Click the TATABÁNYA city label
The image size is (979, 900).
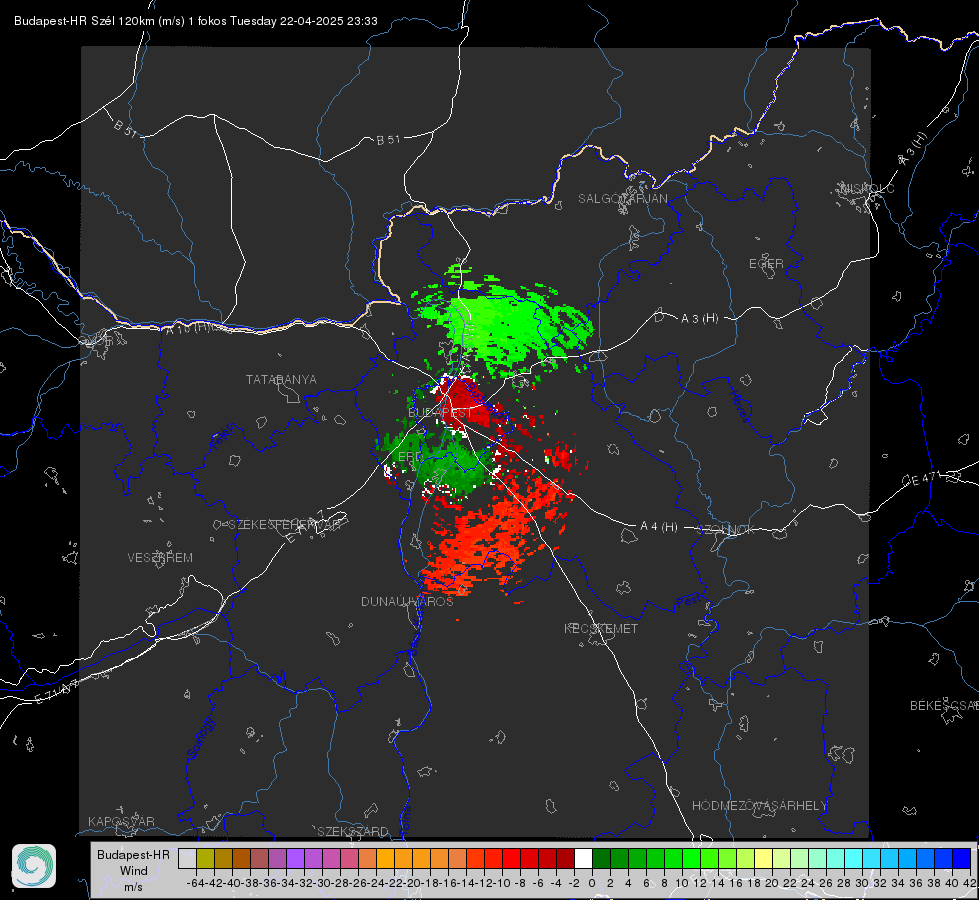[x=281, y=379]
